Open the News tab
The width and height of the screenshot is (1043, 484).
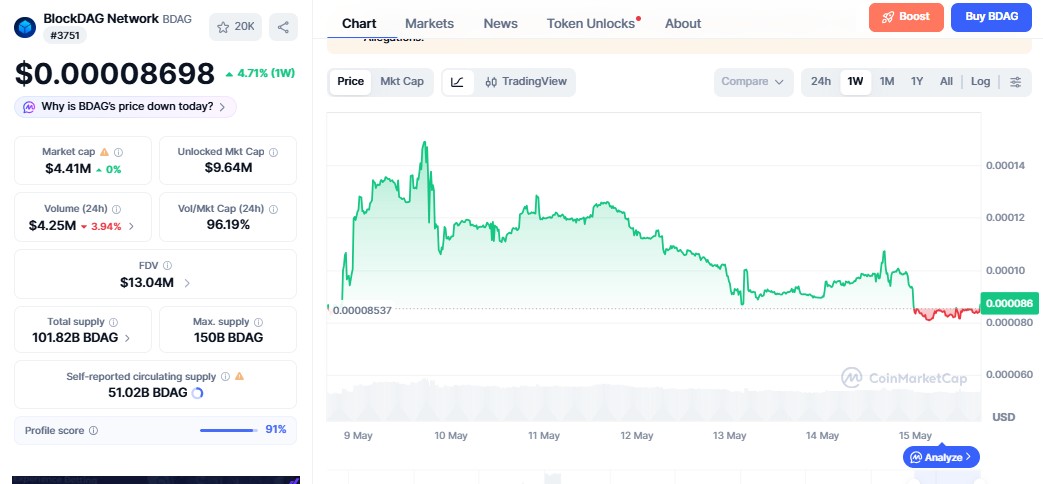click(x=500, y=24)
